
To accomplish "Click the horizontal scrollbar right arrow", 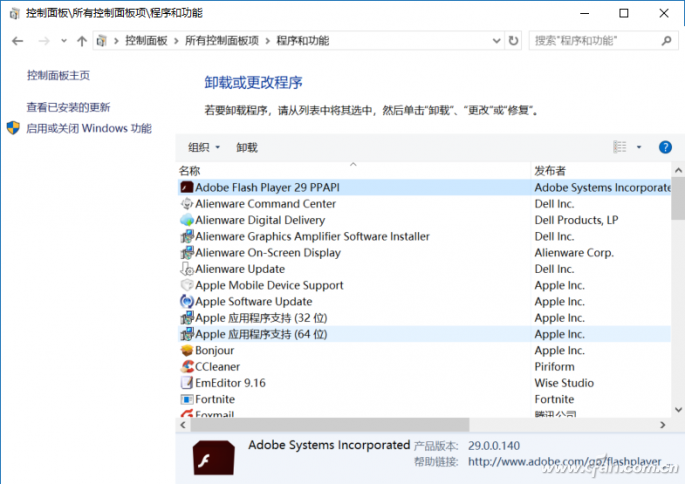I will 663,425.
